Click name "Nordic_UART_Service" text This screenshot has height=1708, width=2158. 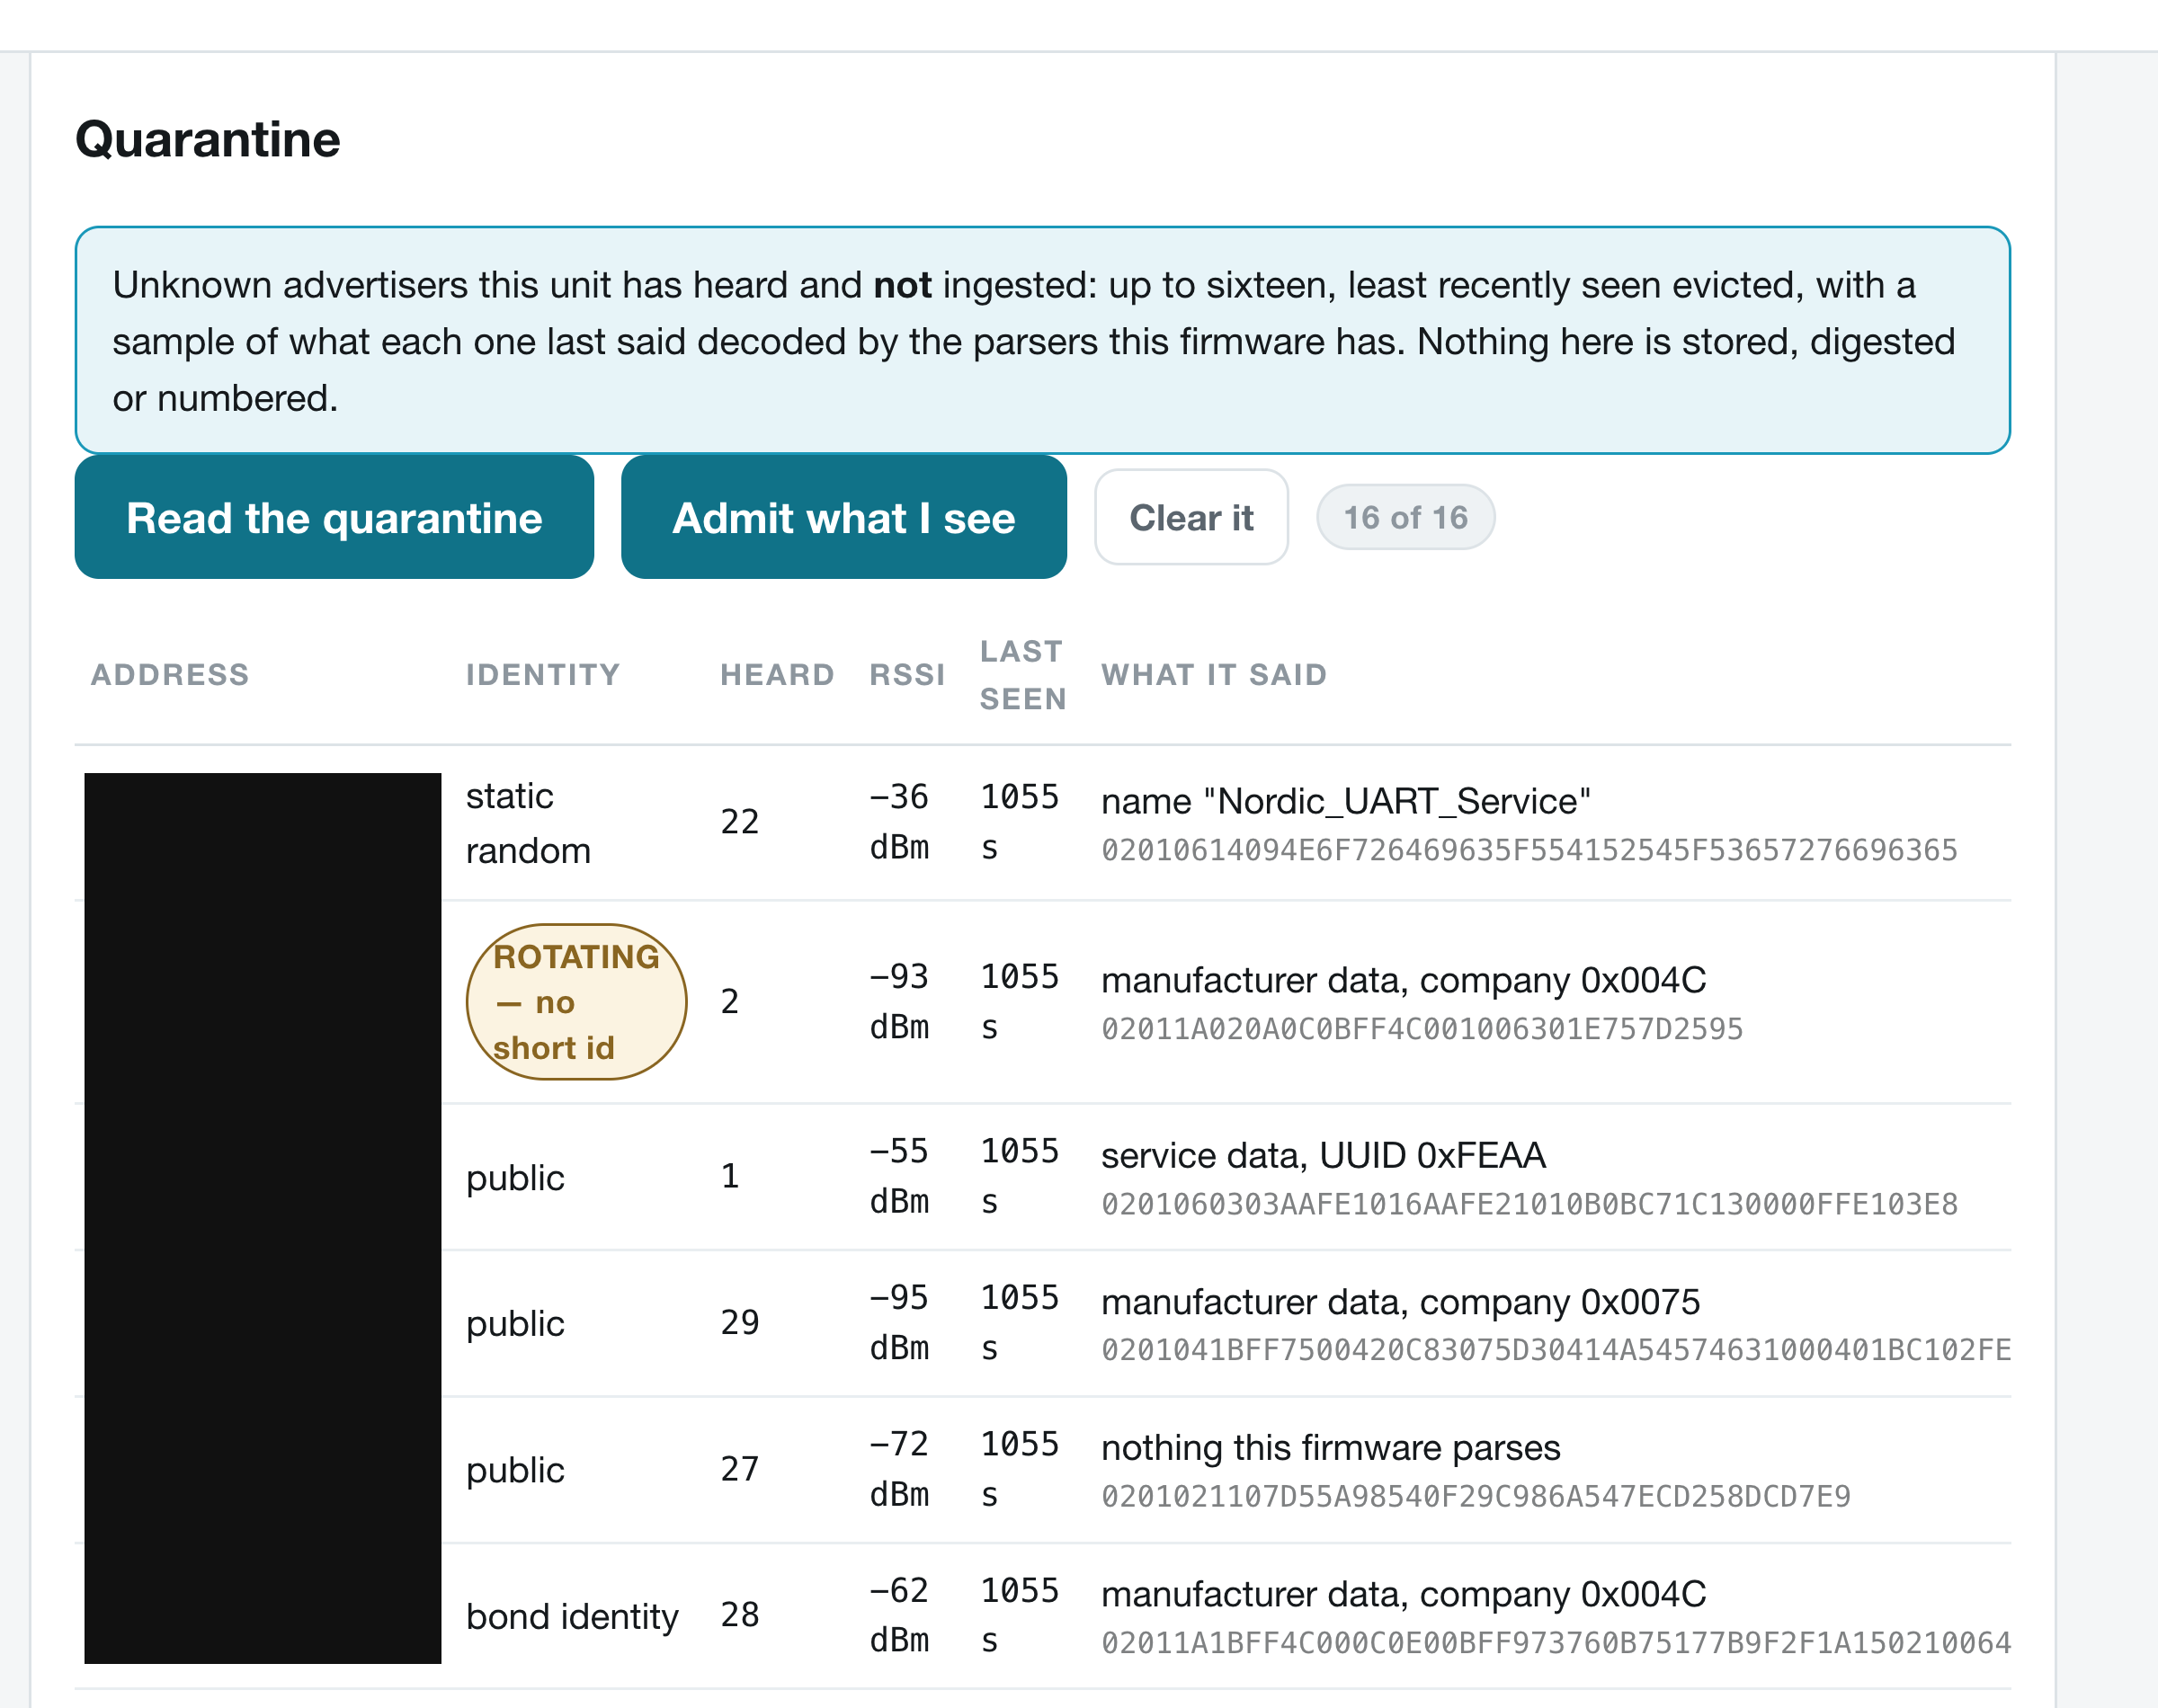1345,801
